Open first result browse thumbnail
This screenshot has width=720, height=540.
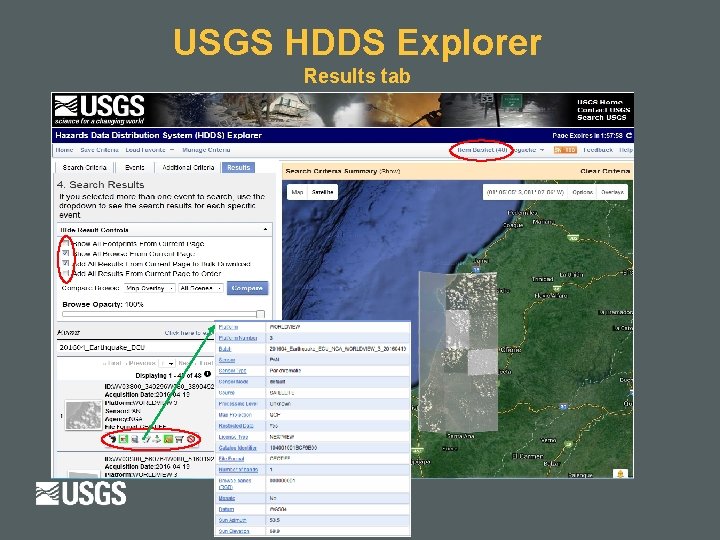pos(83,416)
